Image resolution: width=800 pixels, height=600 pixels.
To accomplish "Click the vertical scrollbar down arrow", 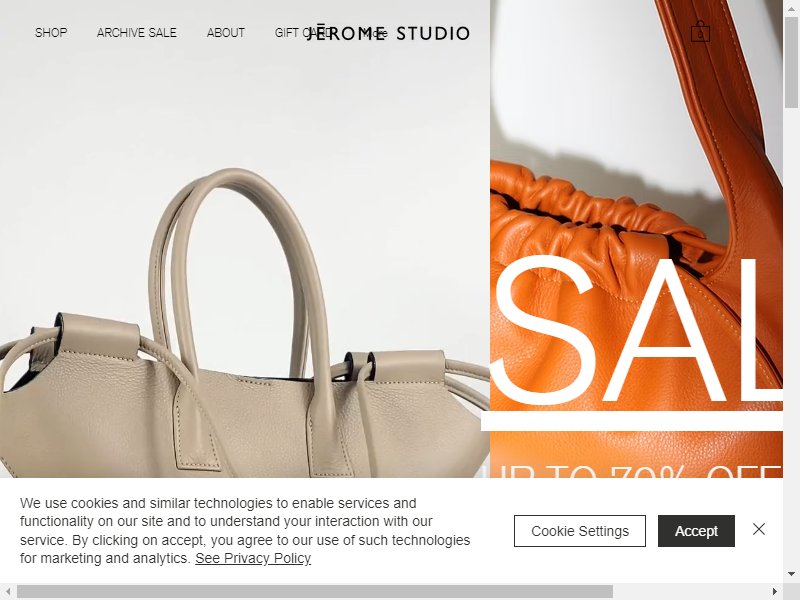I will pos(791,573).
